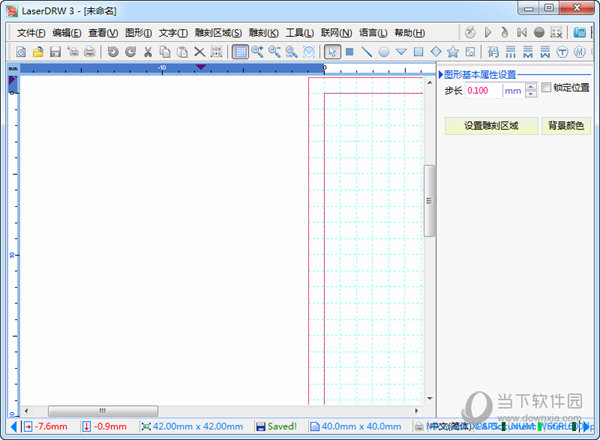Enable the 锁定位置 checkbox

coord(546,89)
